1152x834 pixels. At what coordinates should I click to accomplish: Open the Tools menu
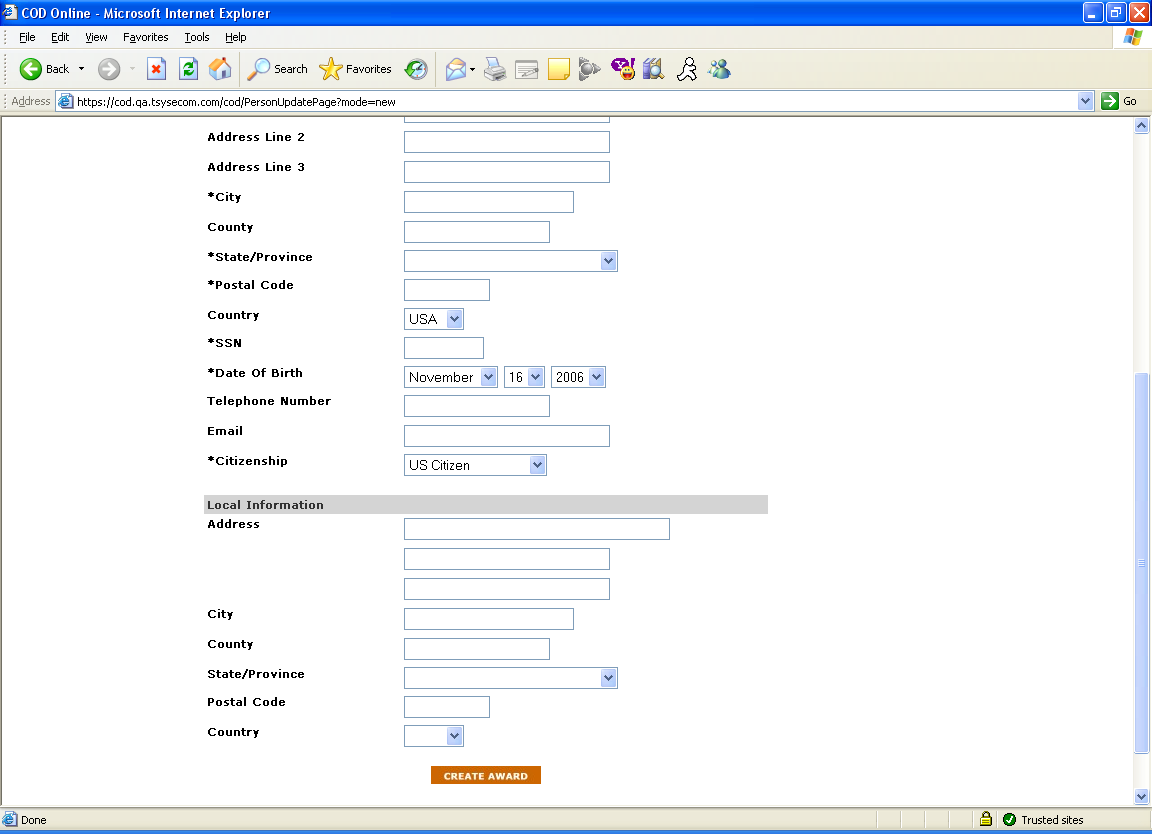197,37
